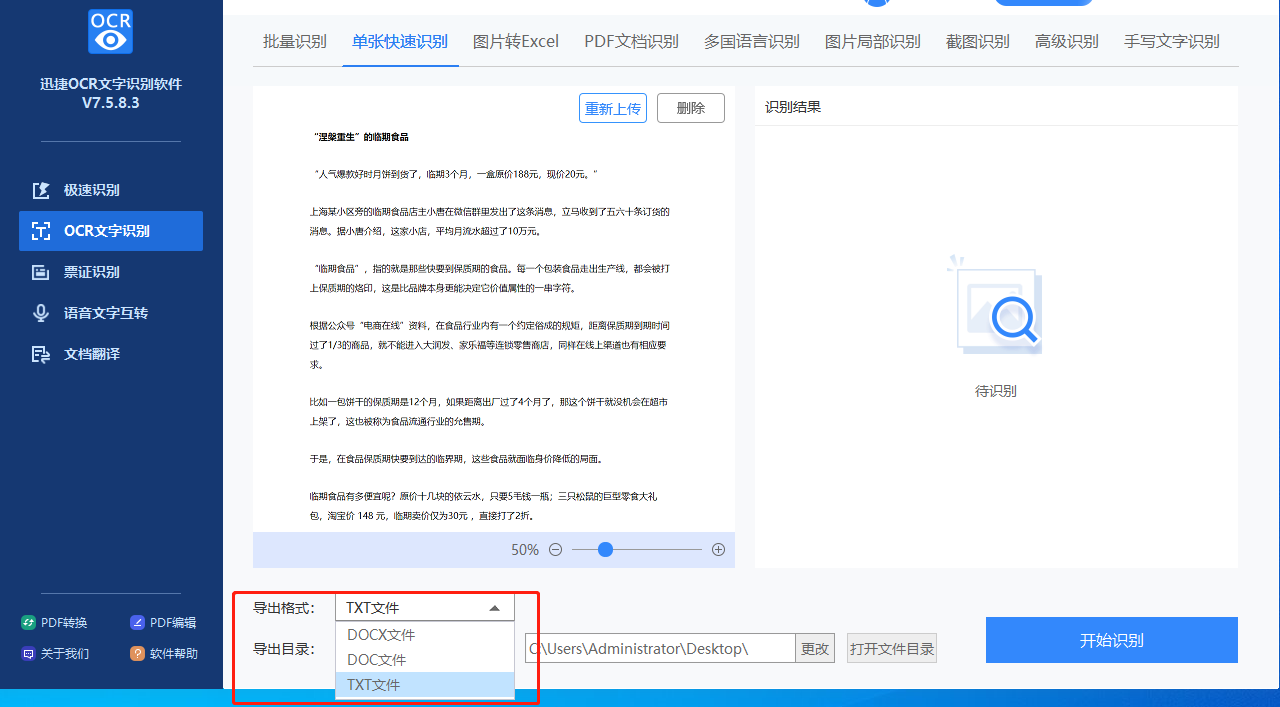This screenshot has width=1280, height=707.
Task: Switch to the 手写文字识别 tab
Action: [1171, 41]
